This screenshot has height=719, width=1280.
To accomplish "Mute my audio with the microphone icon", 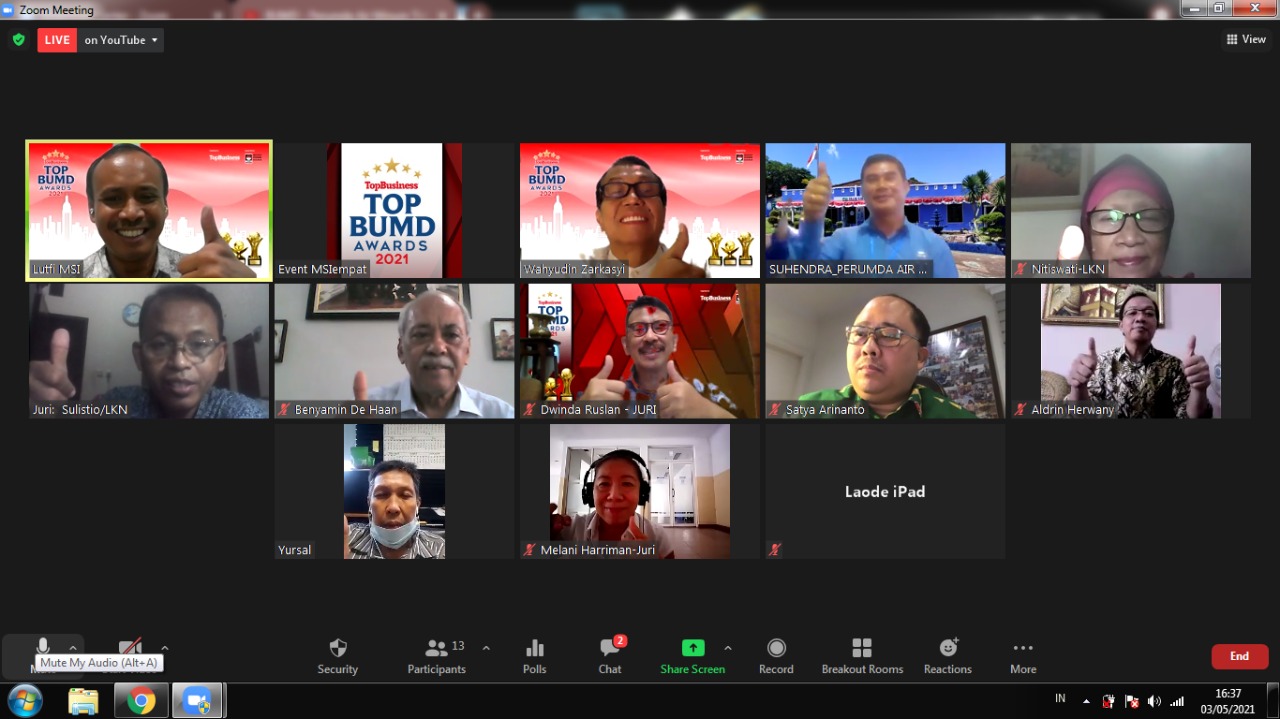I will [x=42, y=646].
